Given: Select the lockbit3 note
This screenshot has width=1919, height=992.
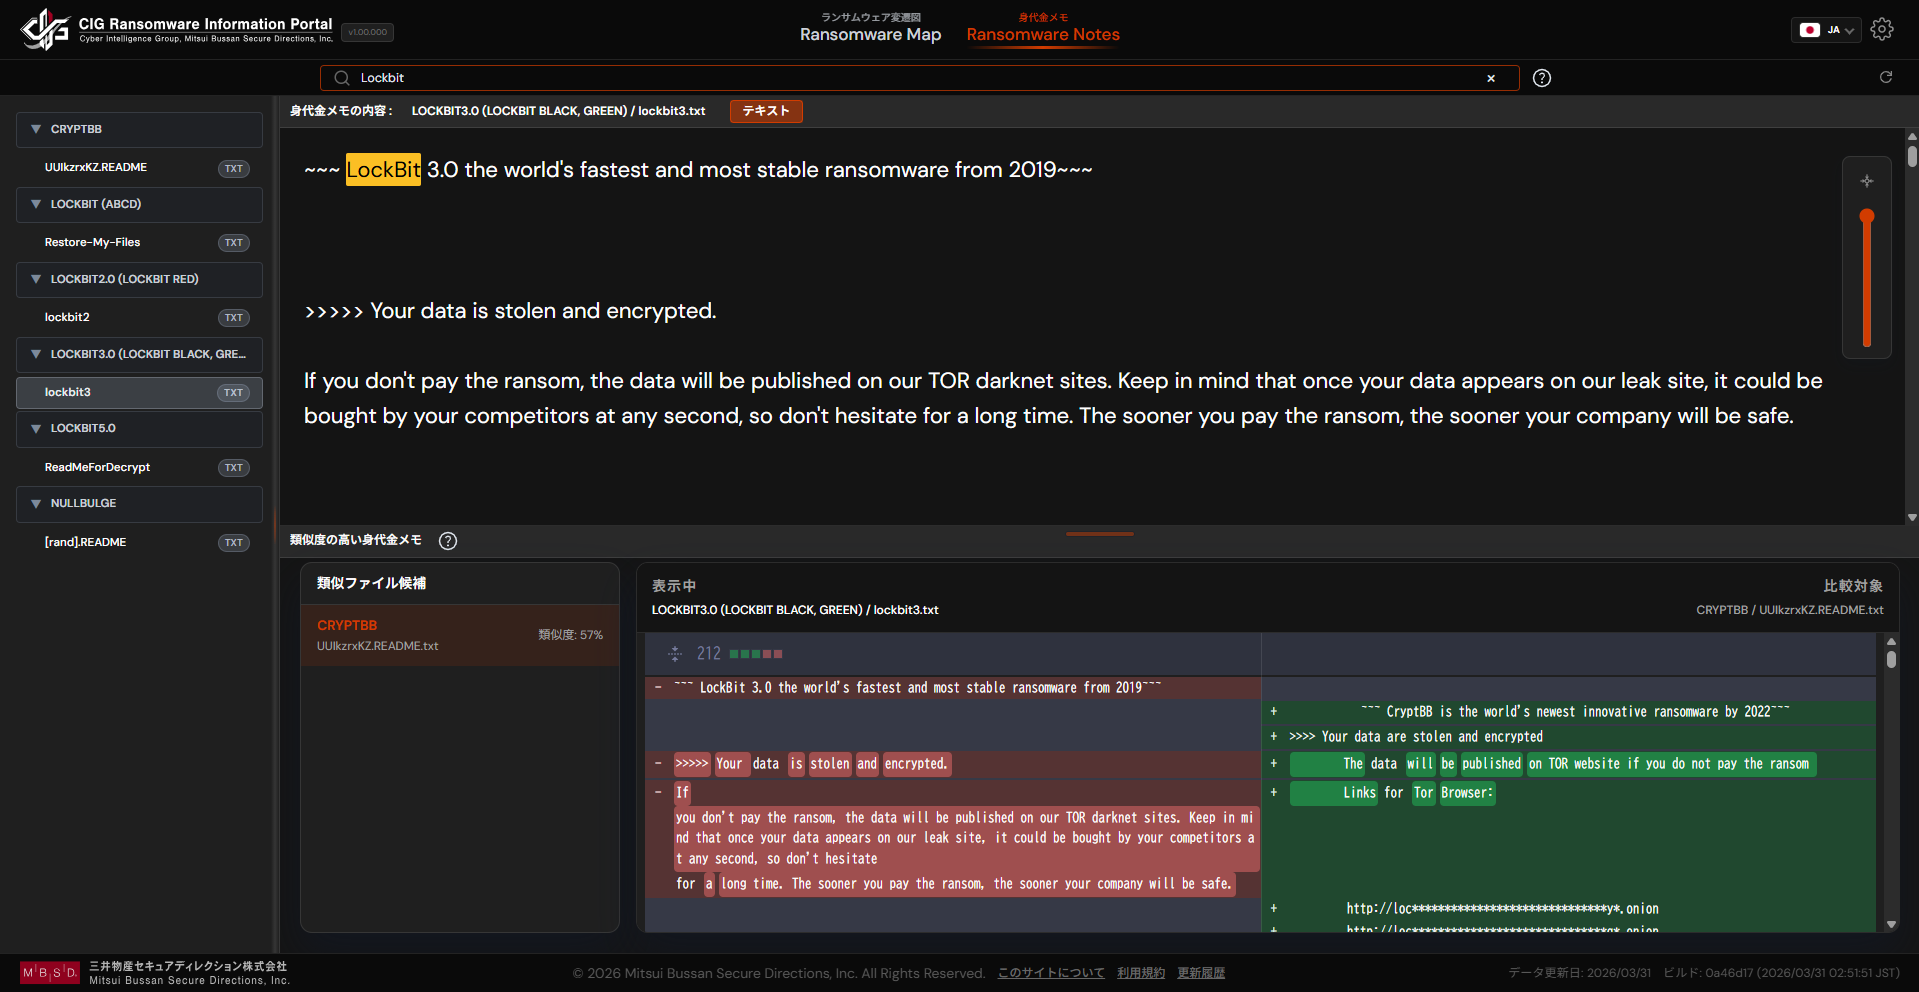Looking at the screenshot, I should [139, 393].
